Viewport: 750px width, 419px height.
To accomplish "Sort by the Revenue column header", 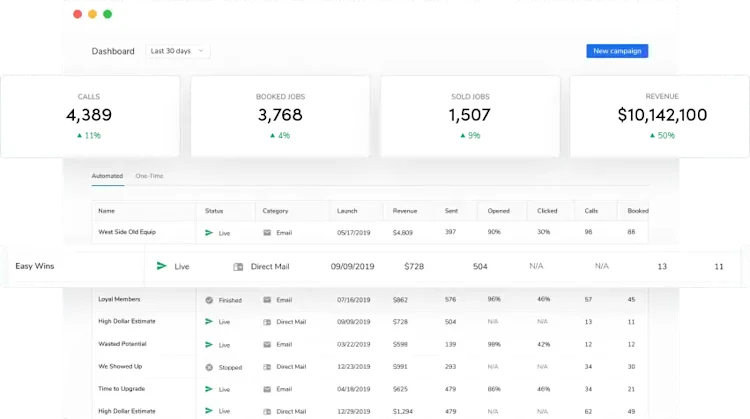I will point(405,211).
